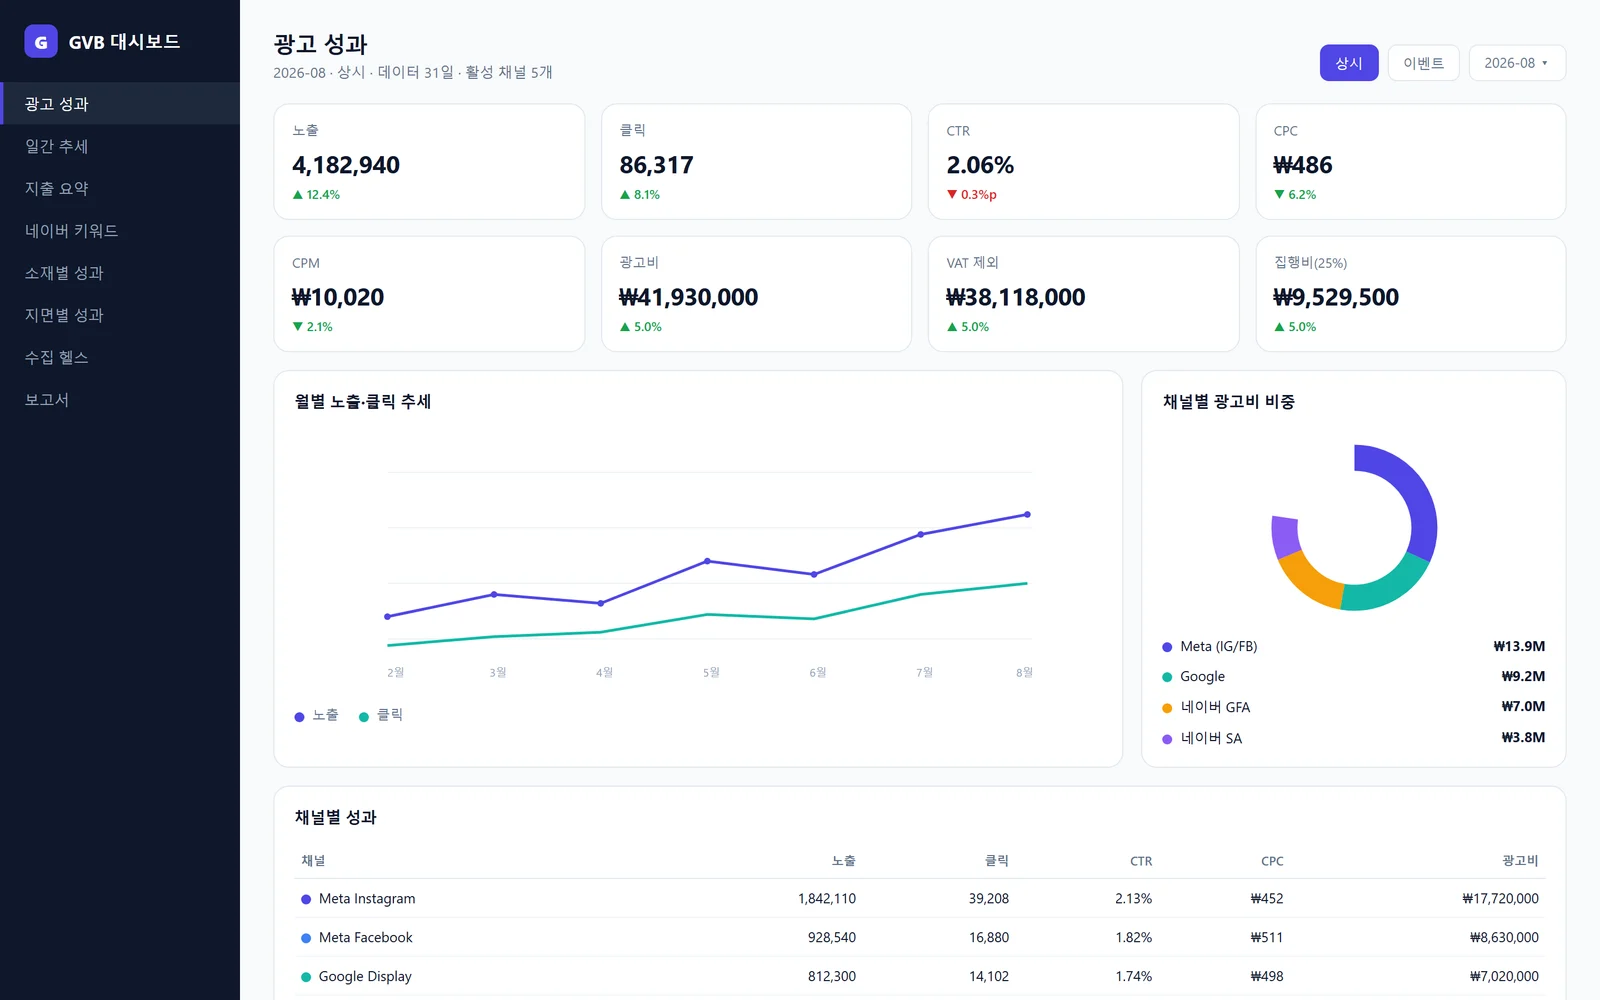Click the CPC value ₩486
Image resolution: width=1600 pixels, height=1000 pixels.
click(x=1303, y=165)
